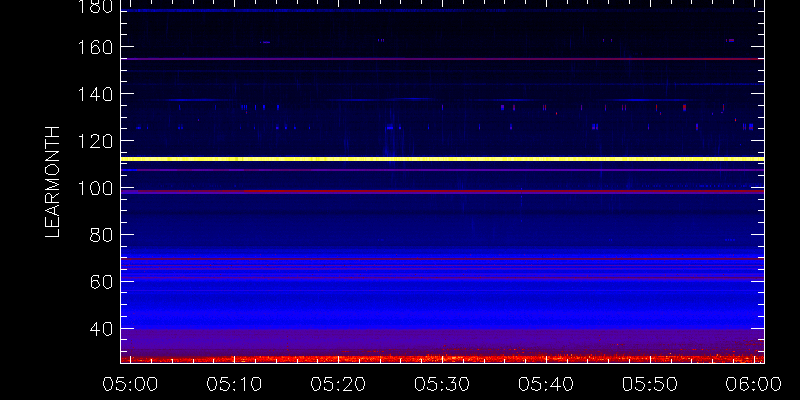Click the LEARMONTH vertical axis title

(x=53, y=182)
